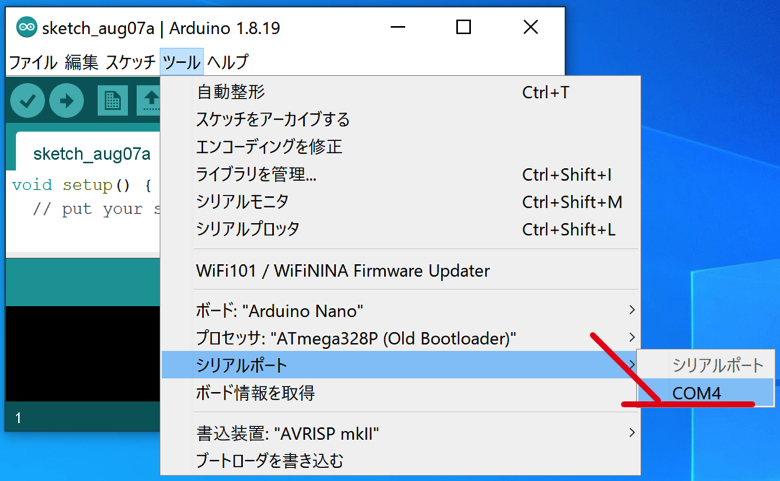This screenshot has height=481, width=780.
Task: Click the Arduino logo in title bar
Action: click(x=26, y=27)
